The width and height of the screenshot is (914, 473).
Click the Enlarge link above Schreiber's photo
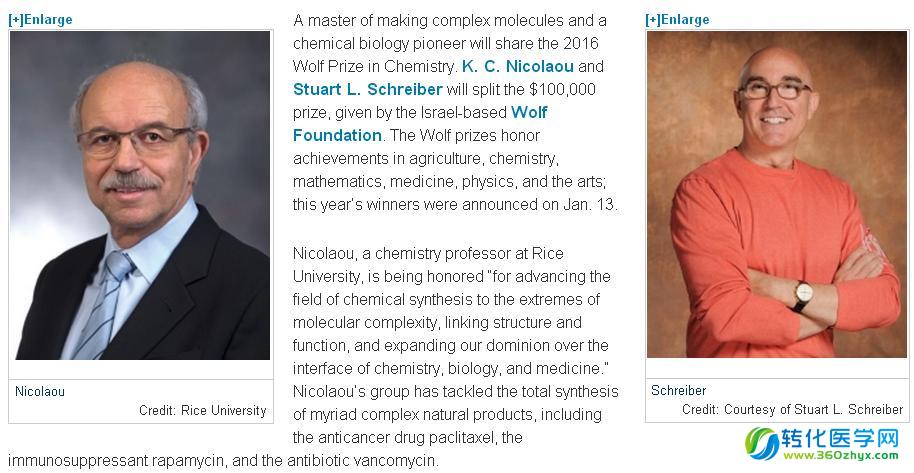[678, 19]
